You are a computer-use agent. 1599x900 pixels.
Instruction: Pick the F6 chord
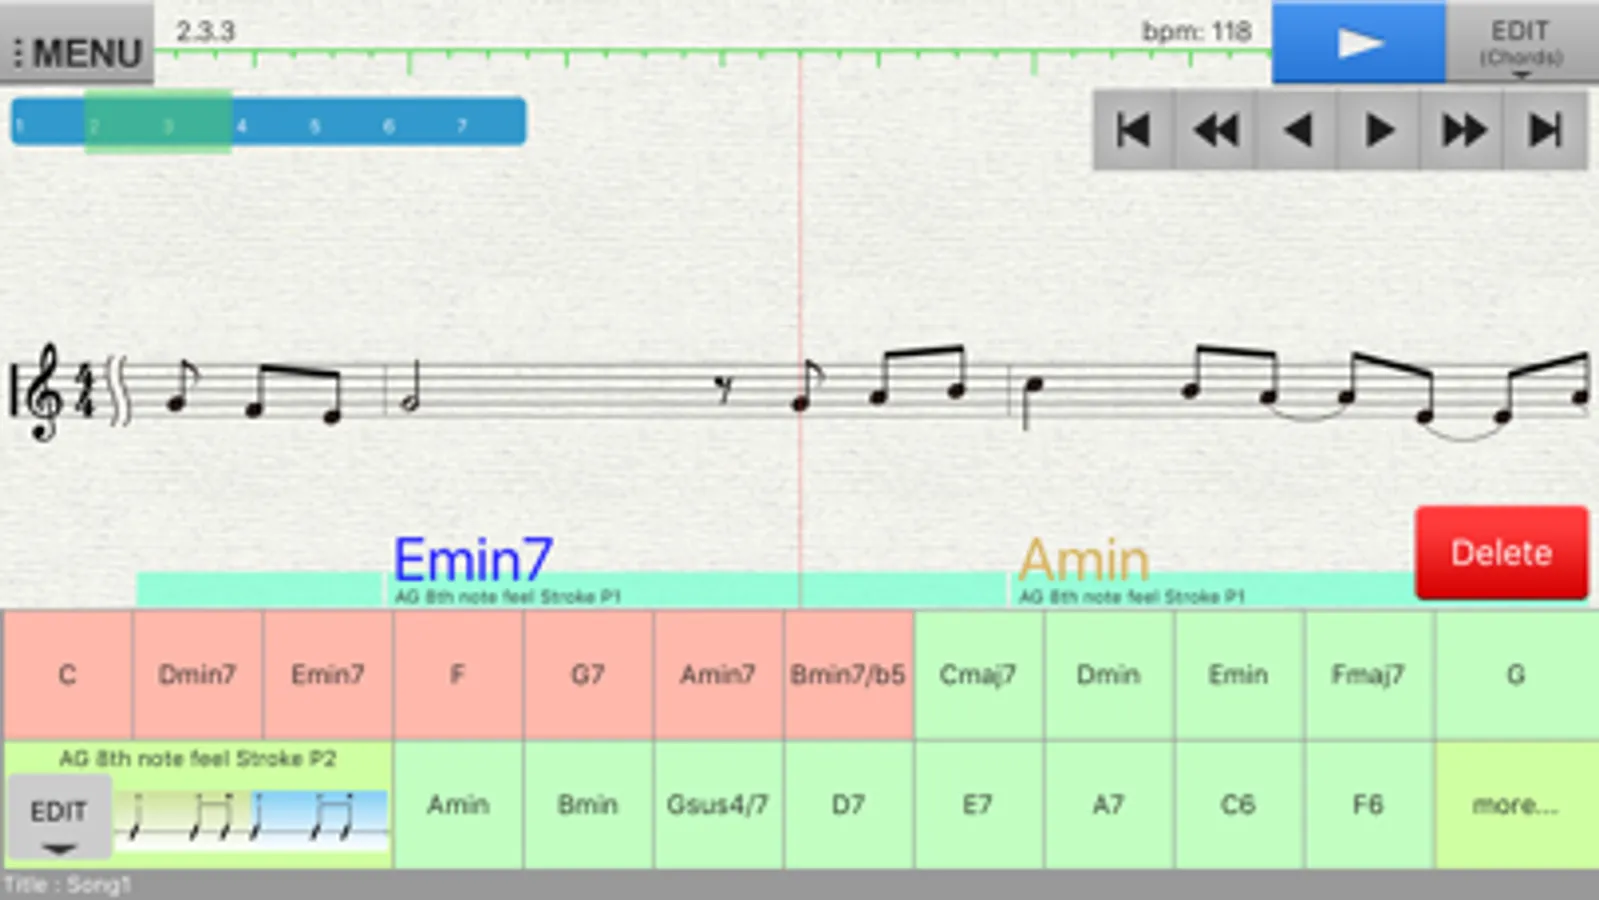tap(1368, 805)
